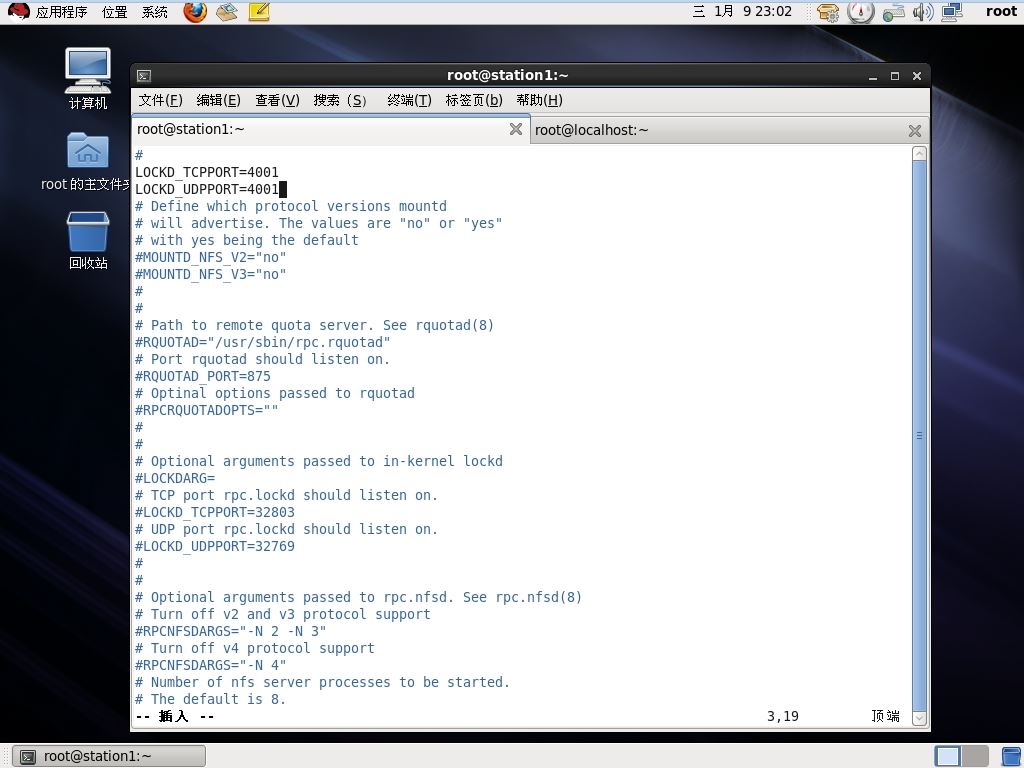Click the line #RPCNFSDARGS="-N 2 -N 3"

[x=231, y=631]
